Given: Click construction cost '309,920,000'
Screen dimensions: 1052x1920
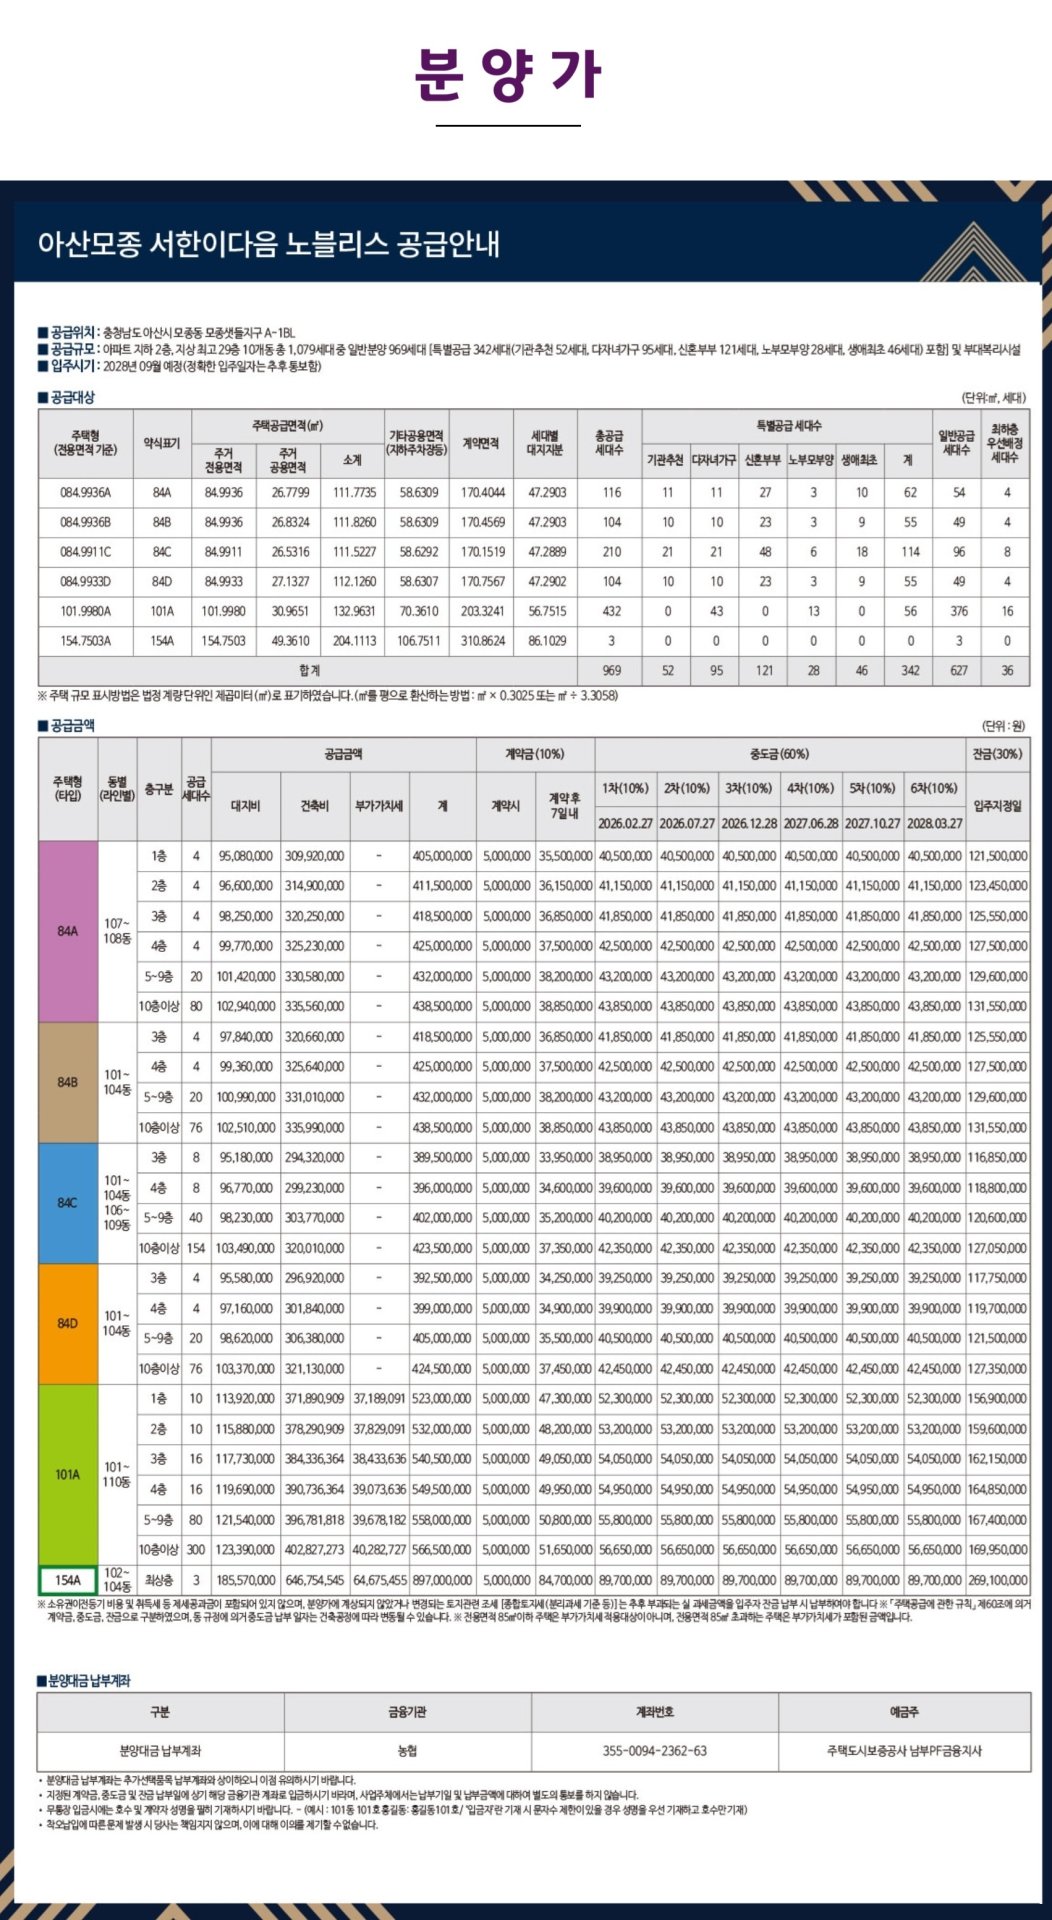Looking at the screenshot, I should [314, 856].
